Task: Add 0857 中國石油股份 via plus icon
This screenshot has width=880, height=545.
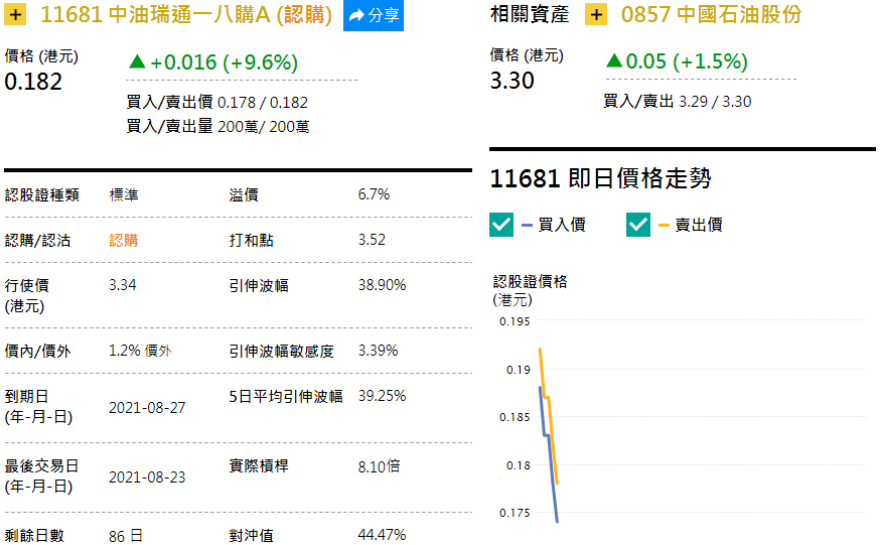Action: (x=595, y=14)
